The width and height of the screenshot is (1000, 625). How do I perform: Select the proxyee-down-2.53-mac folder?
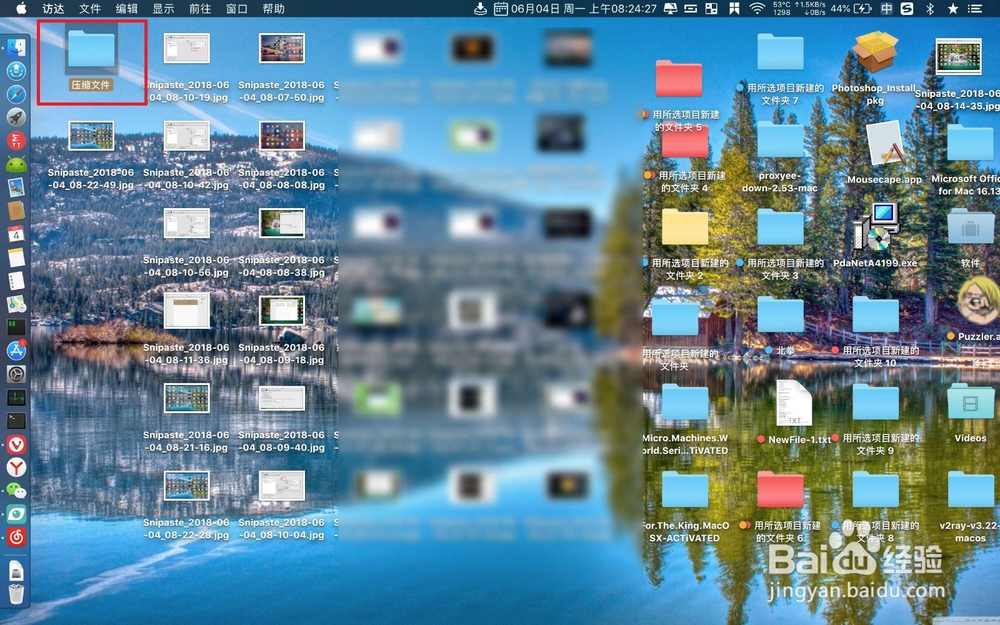780,140
